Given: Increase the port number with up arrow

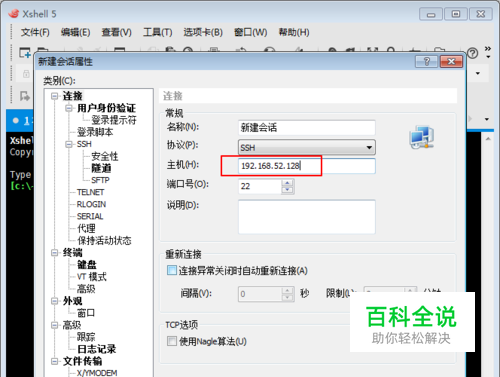Looking at the screenshot, I should (287, 183).
